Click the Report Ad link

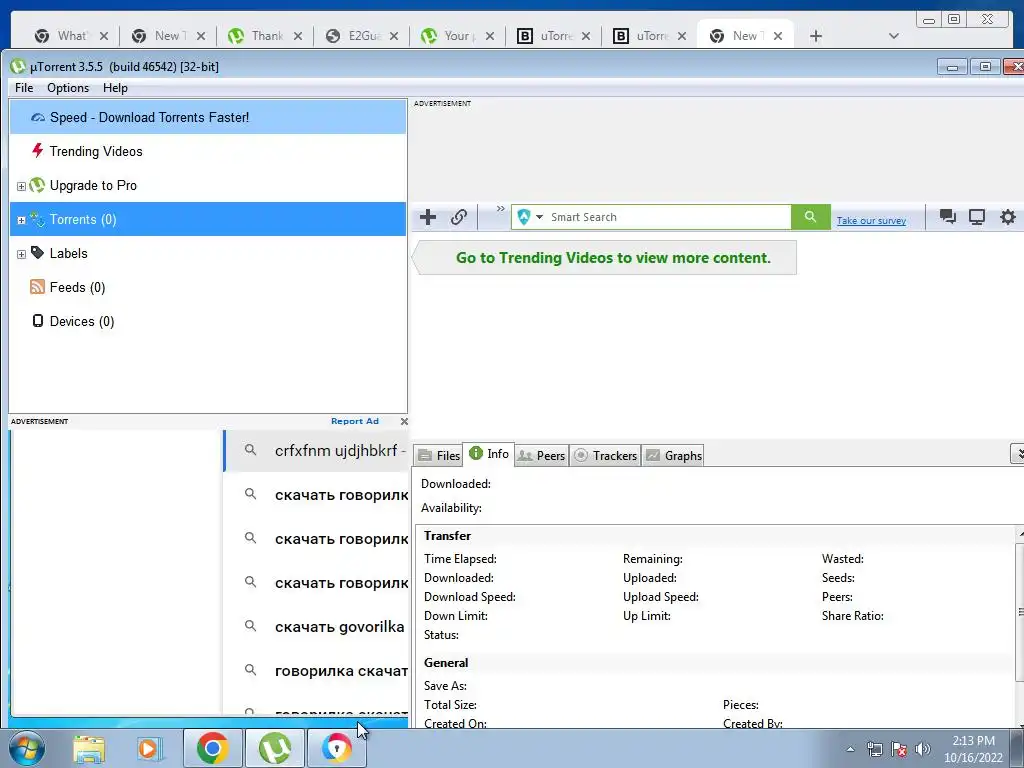355,421
